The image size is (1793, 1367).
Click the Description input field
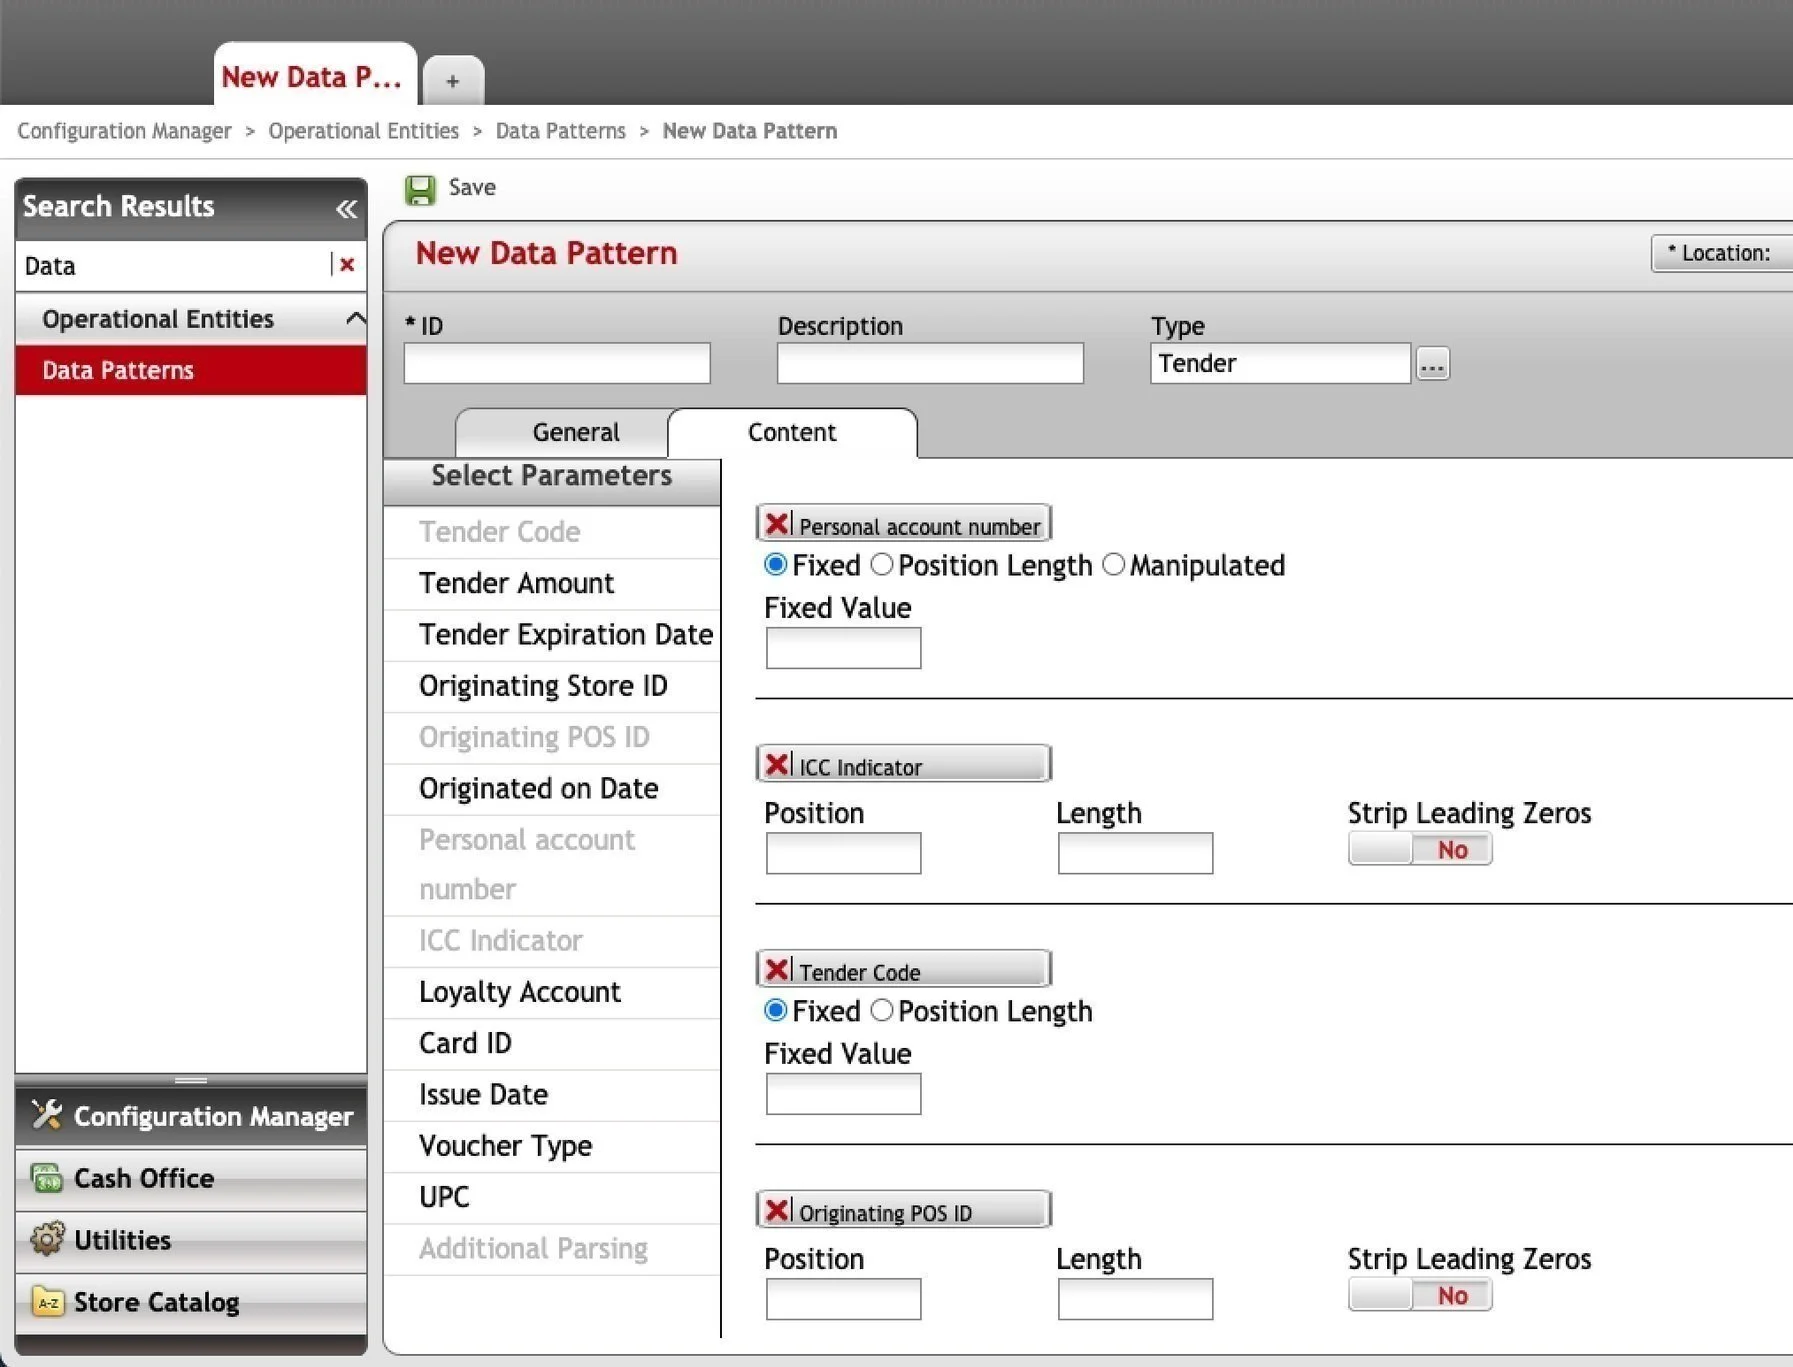coord(930,363)
